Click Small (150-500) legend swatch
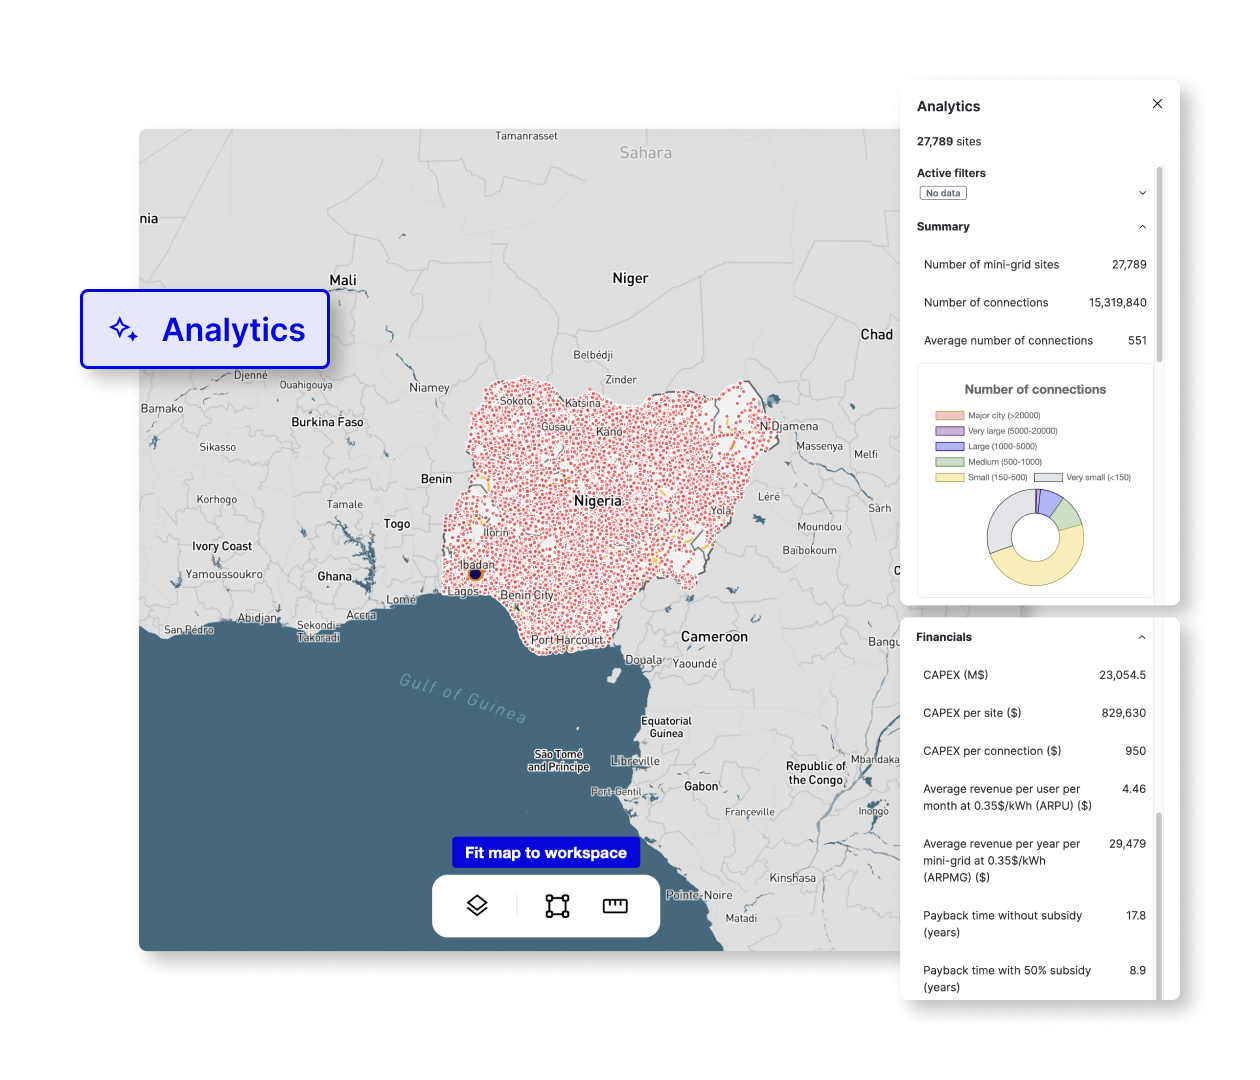 949,478
